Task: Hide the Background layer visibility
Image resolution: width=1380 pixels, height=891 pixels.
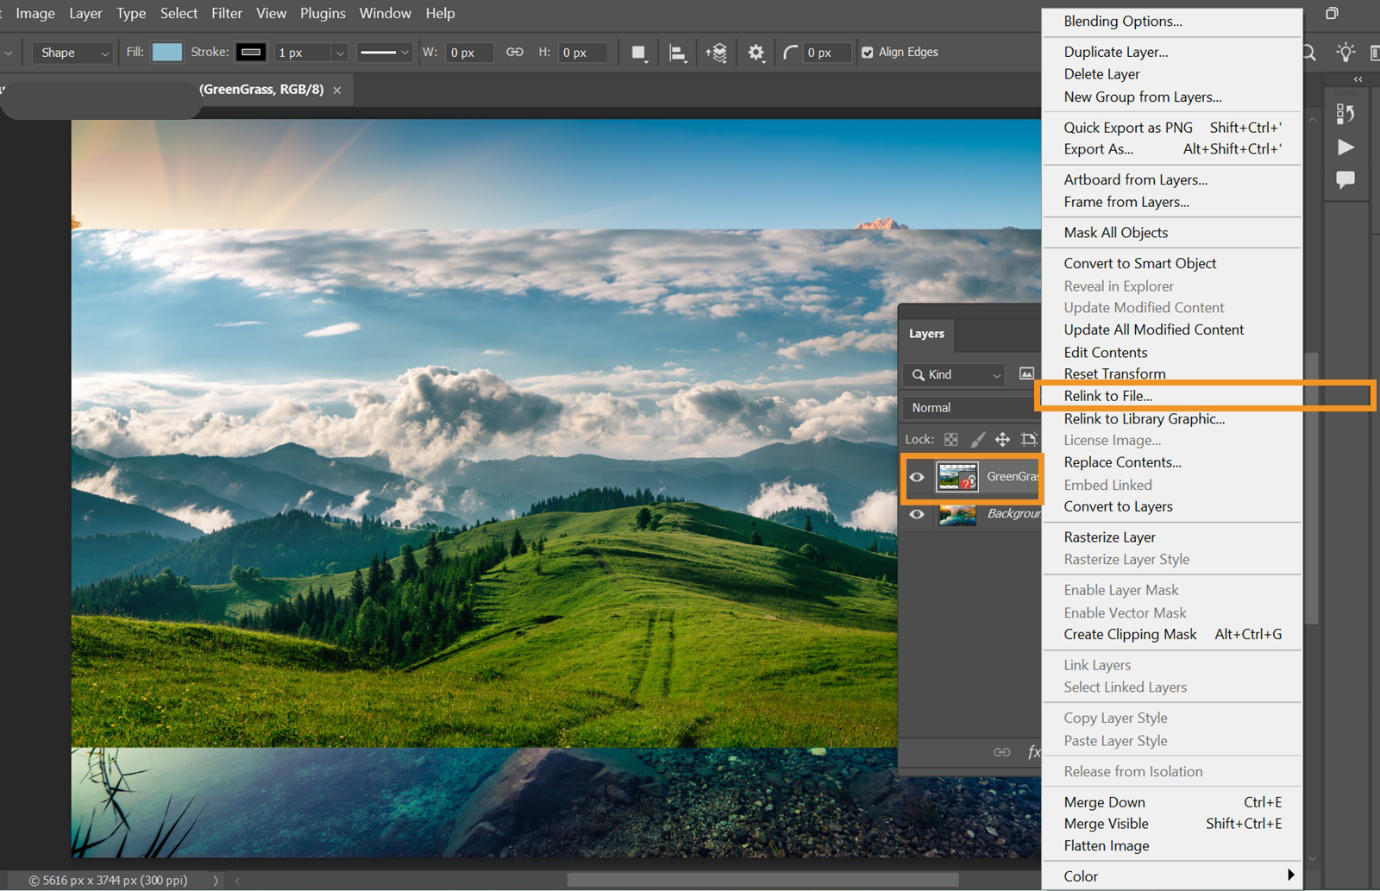Action: pyautogui.click(x=917, y=514)
